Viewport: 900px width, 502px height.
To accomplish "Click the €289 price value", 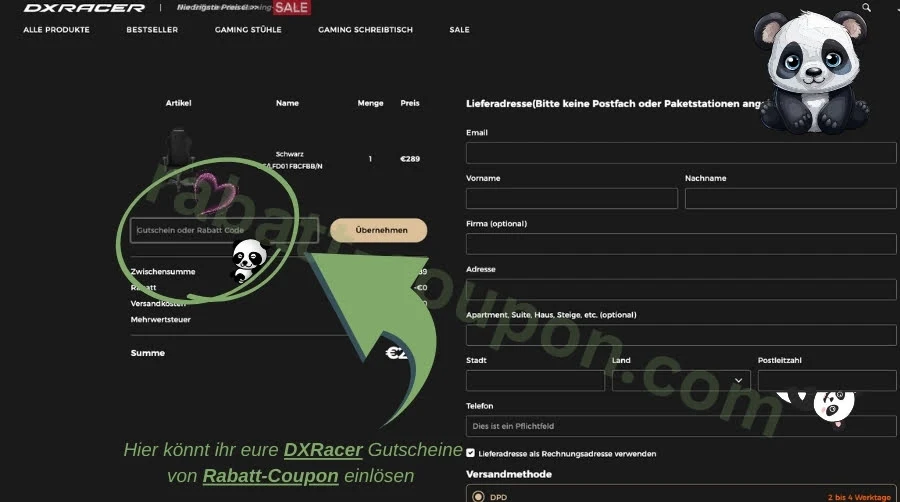I will point(410,159).
